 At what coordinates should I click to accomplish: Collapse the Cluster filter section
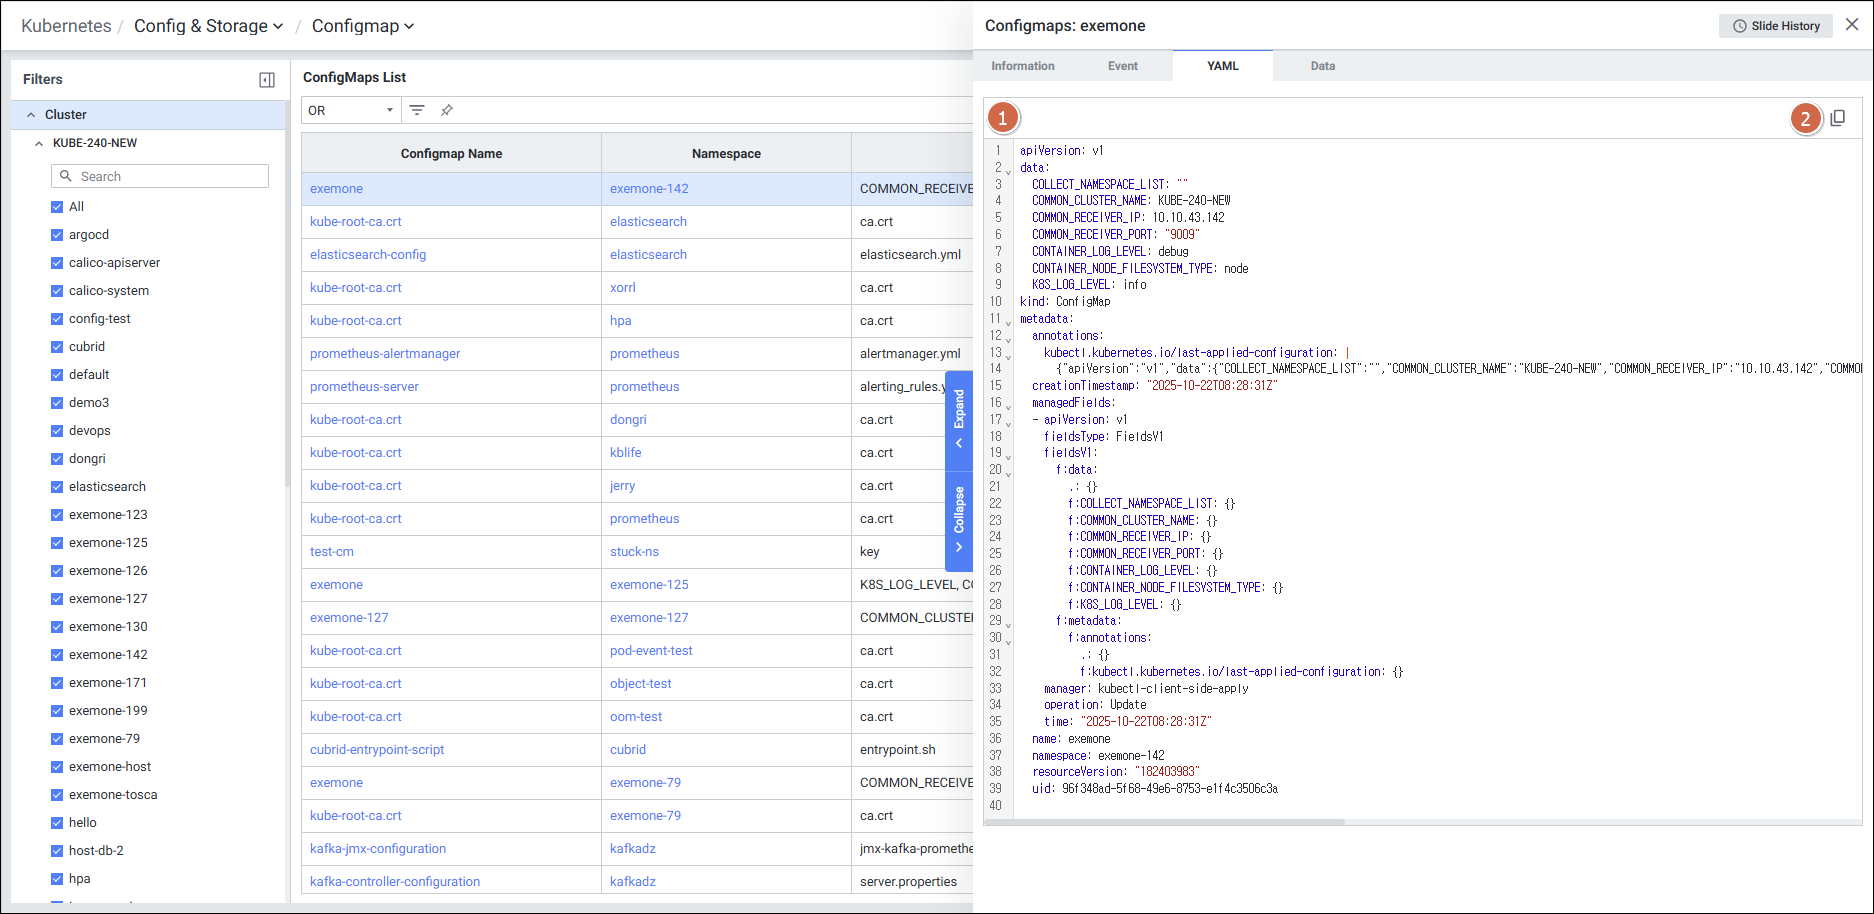[x=31, y=115]
